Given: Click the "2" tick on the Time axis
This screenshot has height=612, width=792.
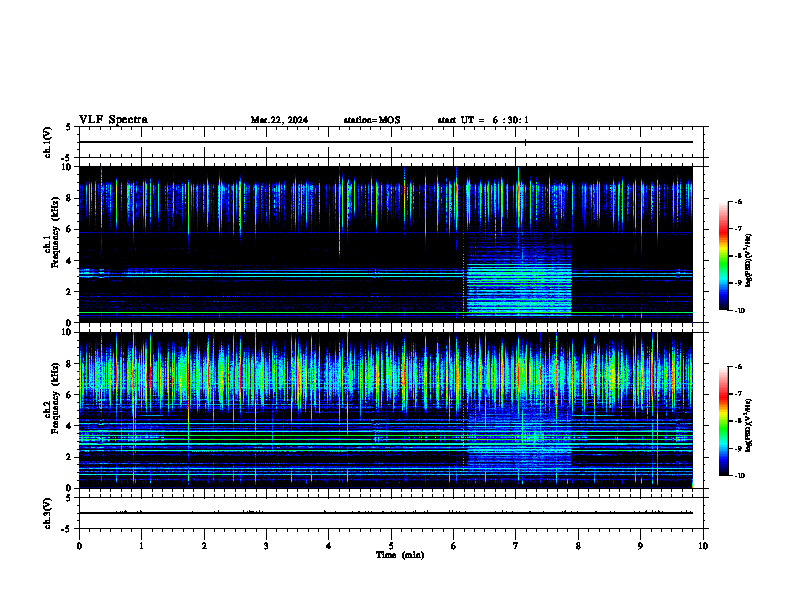Looking at the screenshot, I should pos(204,546).
